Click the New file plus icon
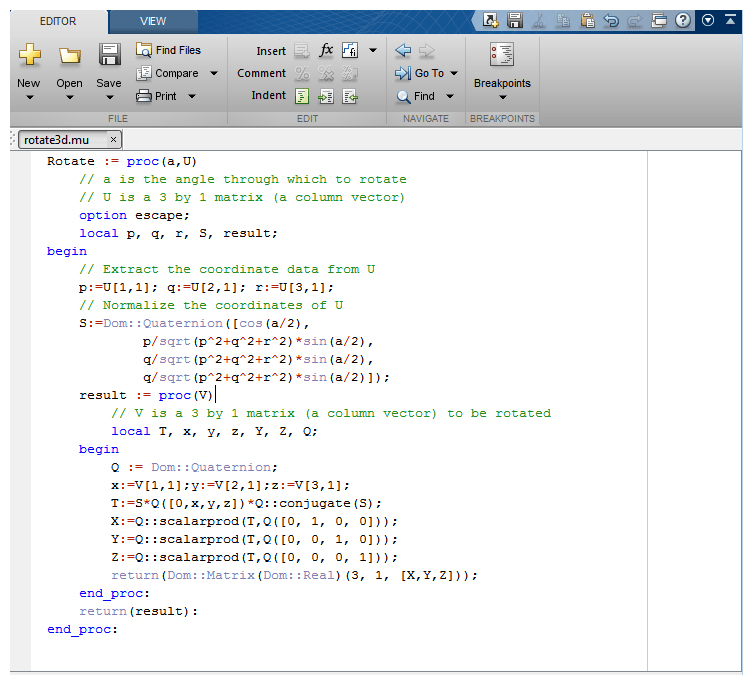This screenshot has height=685, width=753. 29,56
